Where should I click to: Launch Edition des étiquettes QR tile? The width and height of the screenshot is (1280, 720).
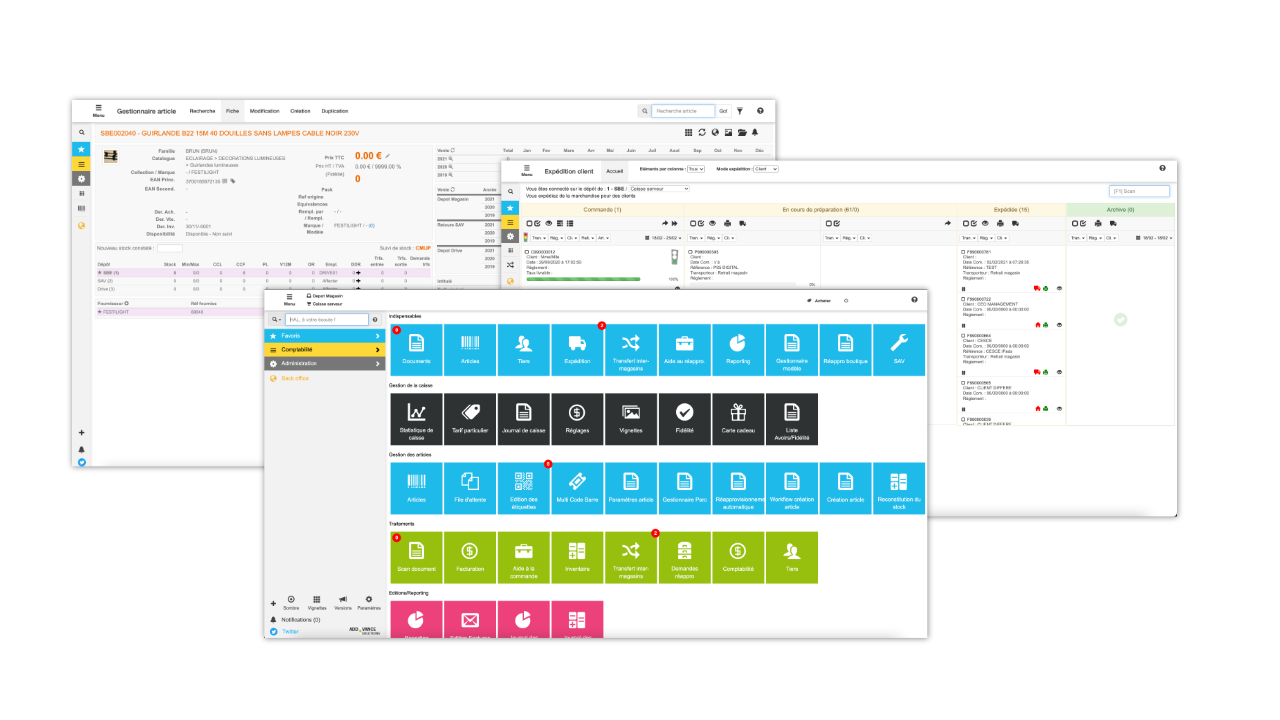coord(524,488)
